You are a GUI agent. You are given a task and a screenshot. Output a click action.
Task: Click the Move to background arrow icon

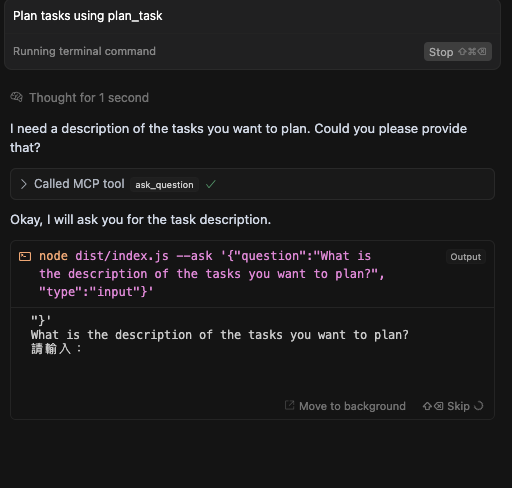tap(289, 405)
